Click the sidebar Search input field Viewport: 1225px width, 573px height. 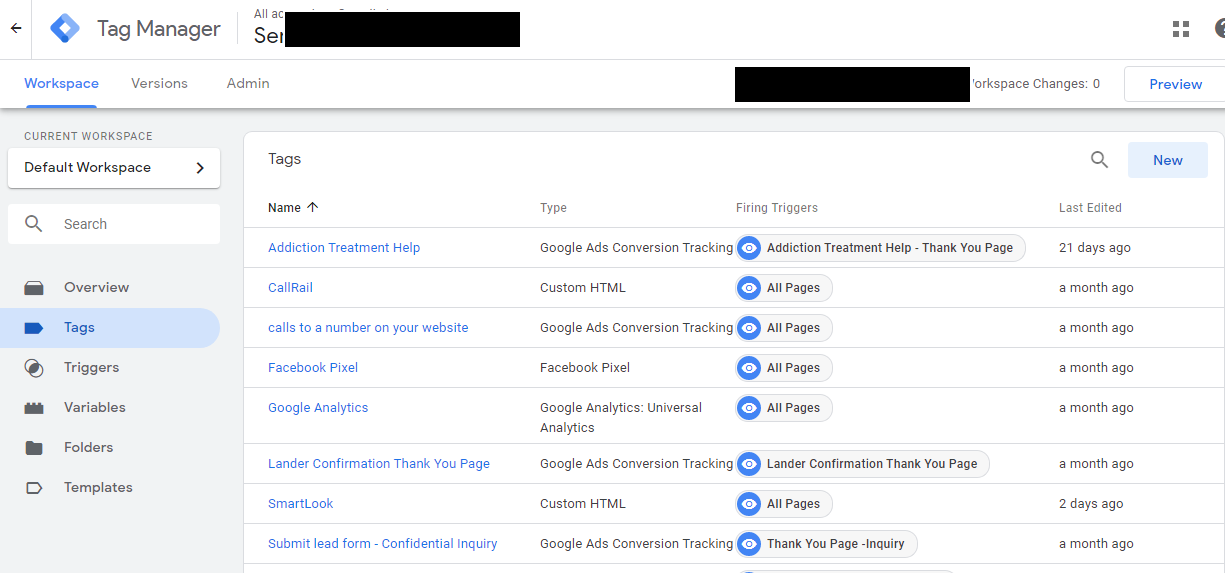[130, 224]
